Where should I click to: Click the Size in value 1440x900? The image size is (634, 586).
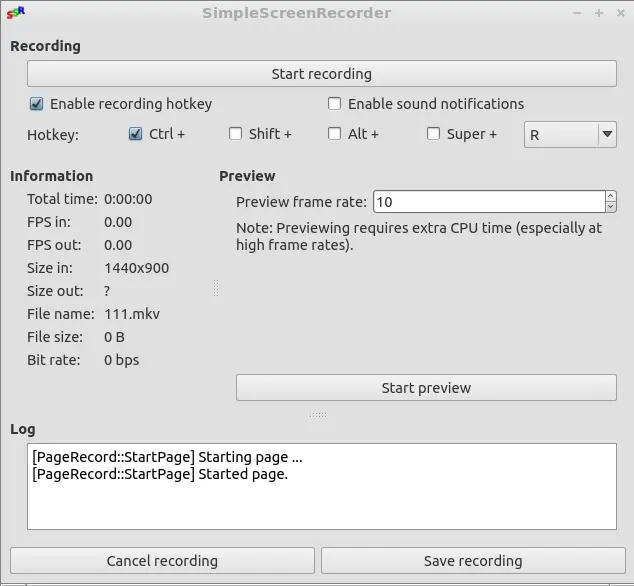tap(137, 268)
